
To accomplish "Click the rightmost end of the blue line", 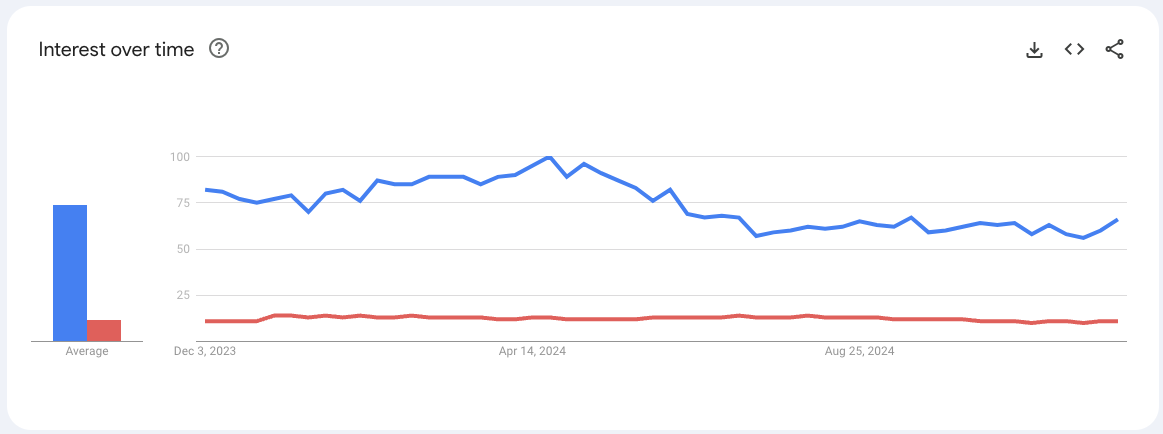I will [x=1116, y=220].
